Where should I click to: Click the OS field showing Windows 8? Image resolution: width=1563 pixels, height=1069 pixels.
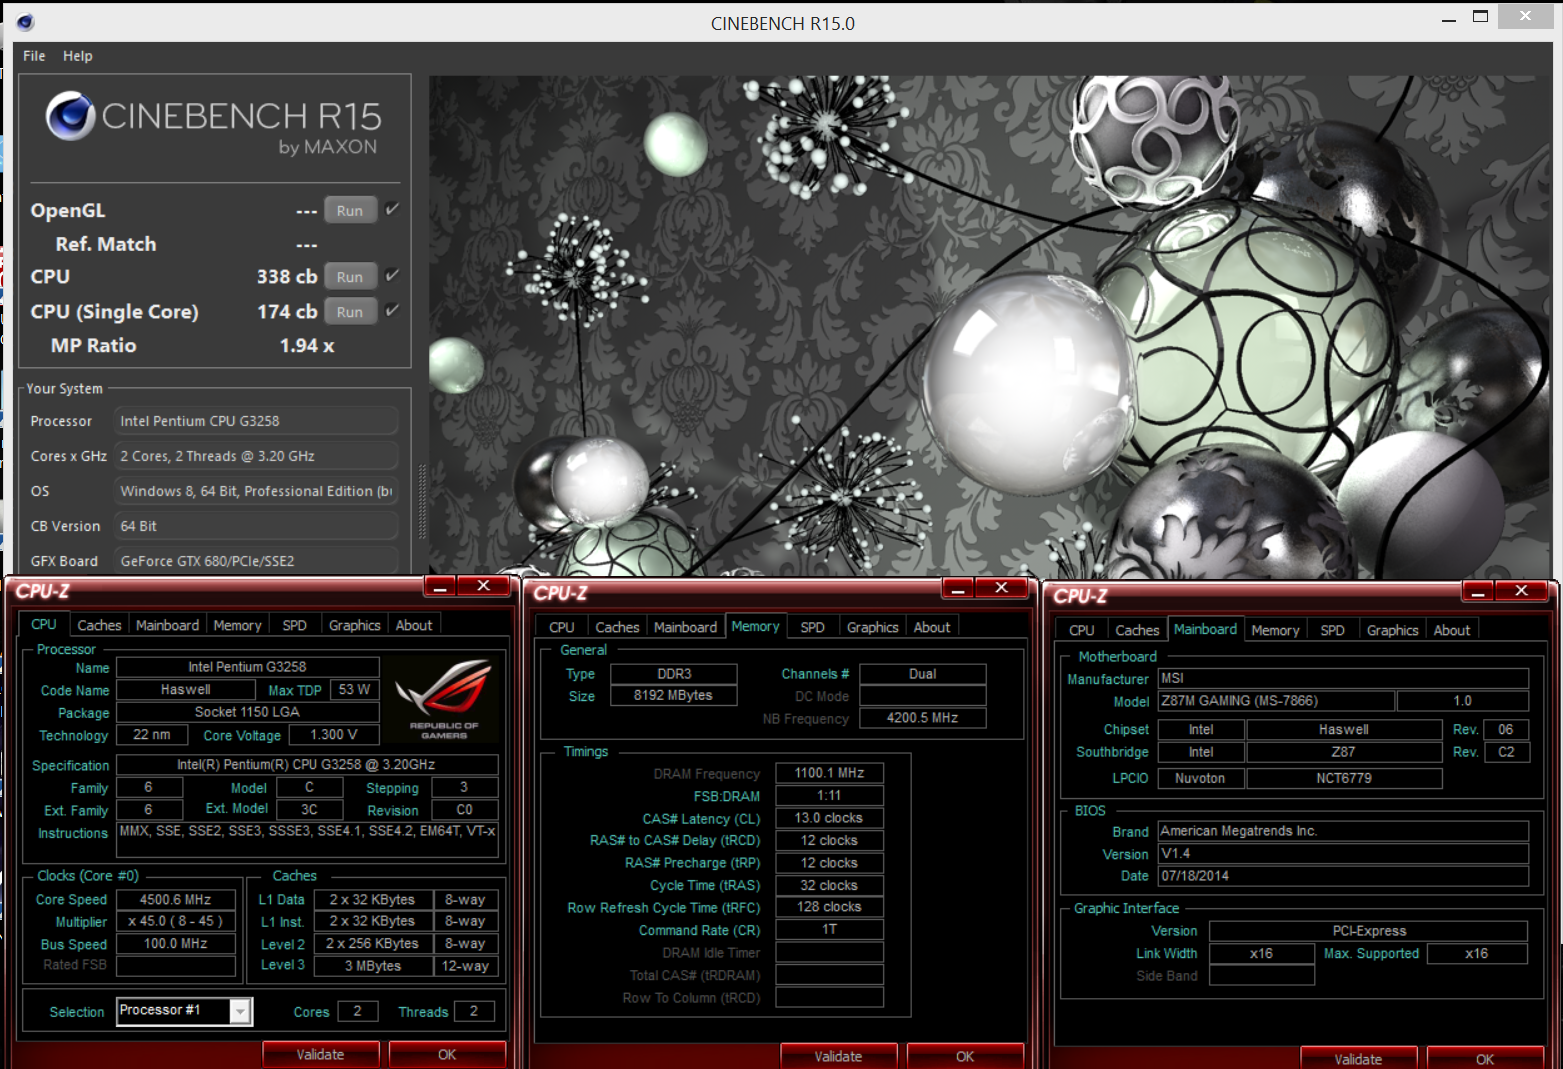click(x=257, y=491)
